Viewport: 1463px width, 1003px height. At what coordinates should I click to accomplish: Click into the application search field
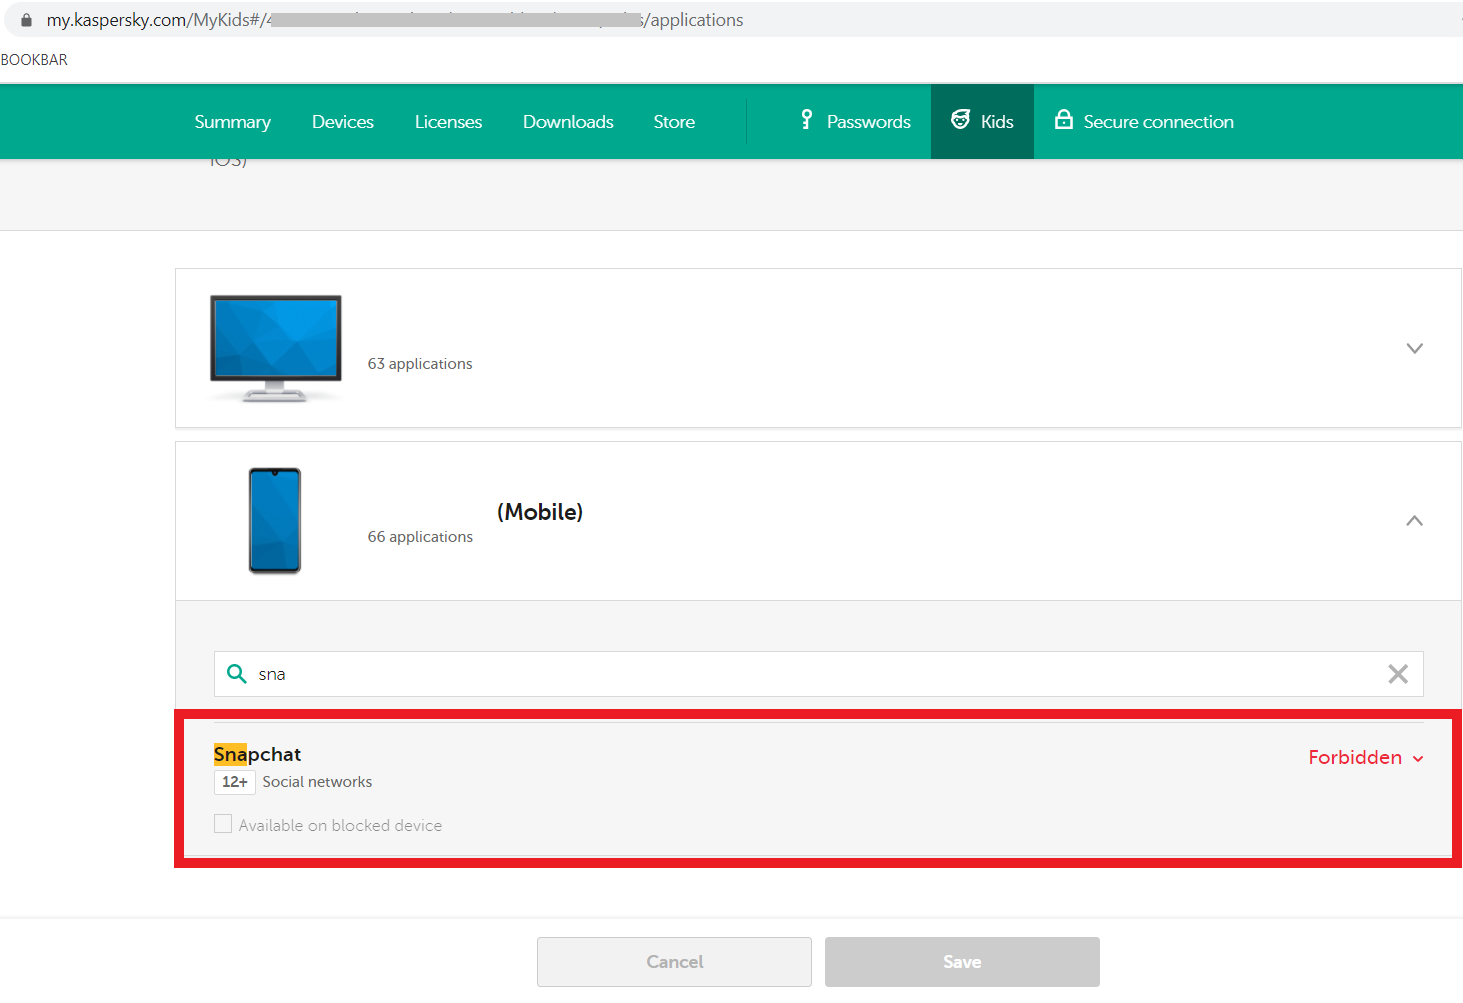click(x=818, y=674)
